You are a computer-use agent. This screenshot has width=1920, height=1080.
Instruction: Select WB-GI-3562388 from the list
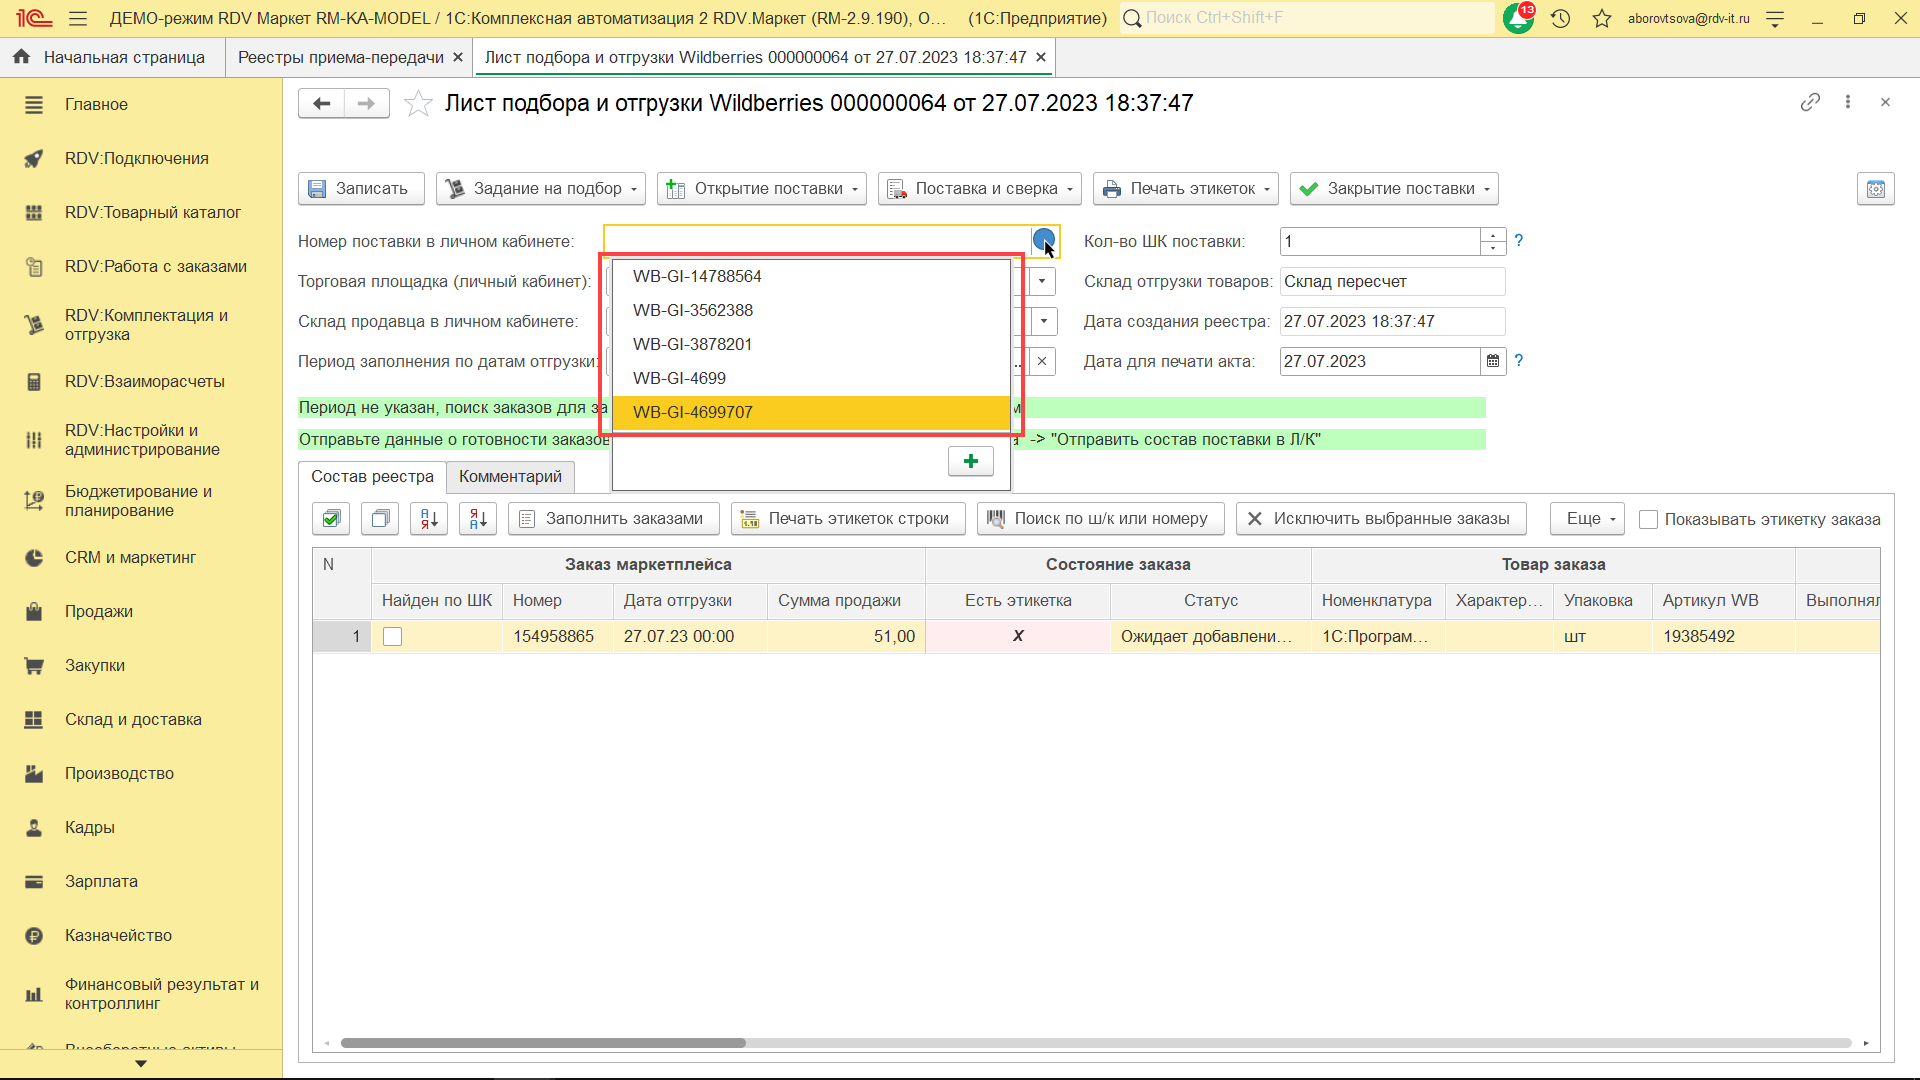pyautogui.click(x=693, y=310)
